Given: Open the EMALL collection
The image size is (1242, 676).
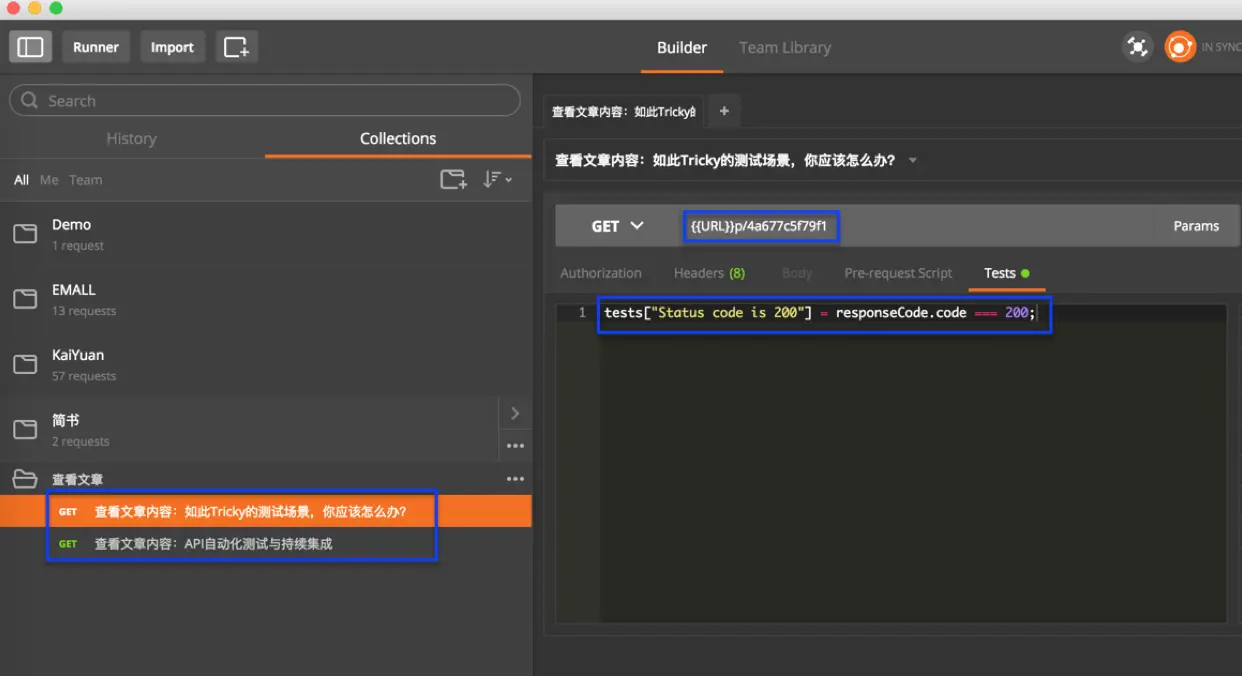Looking at the screenshot, I should click(x=265, y=299).
